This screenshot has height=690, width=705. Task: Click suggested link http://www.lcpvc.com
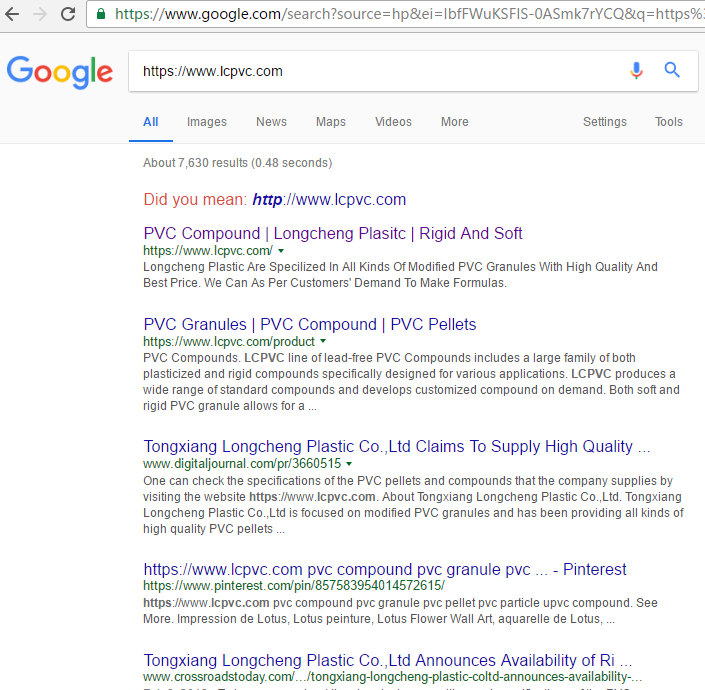click(x=329, y=200)
